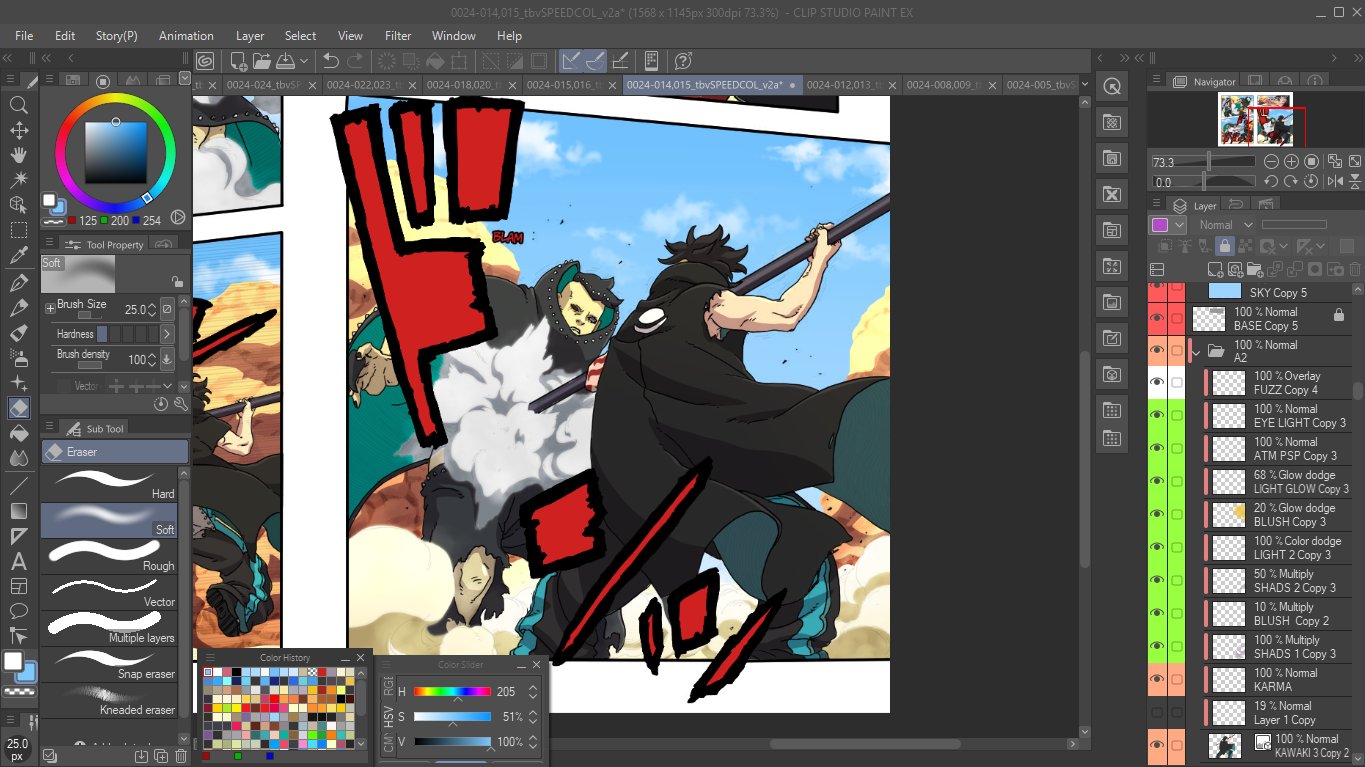
Task: Open Hardness more options arrow
Action: 167,334
